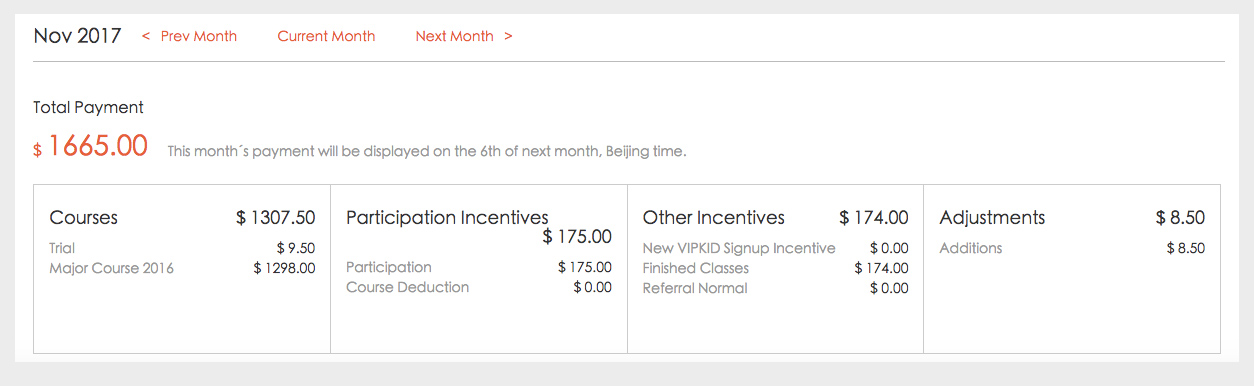Click the left arrow before Prev Month
The image size is (1254, 386).
[146, 36]
